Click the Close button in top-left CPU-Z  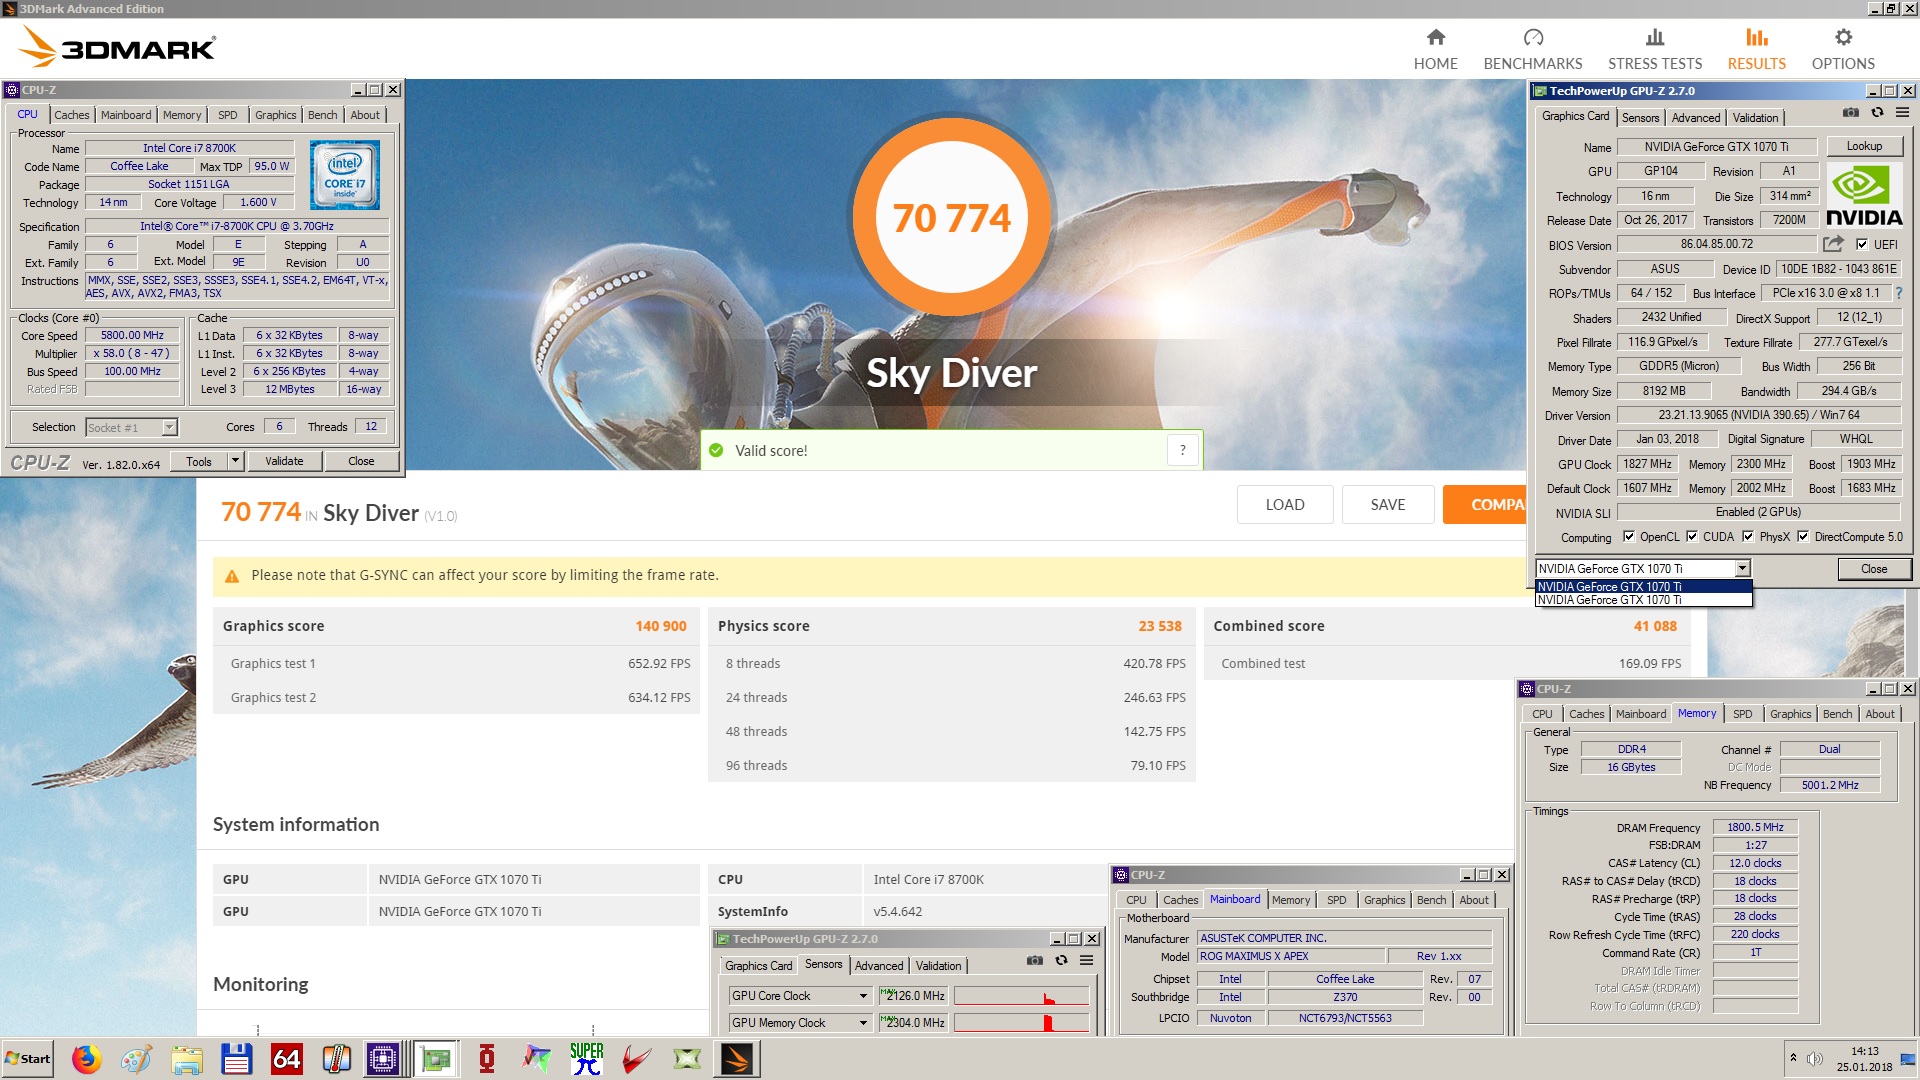point(361,461)
